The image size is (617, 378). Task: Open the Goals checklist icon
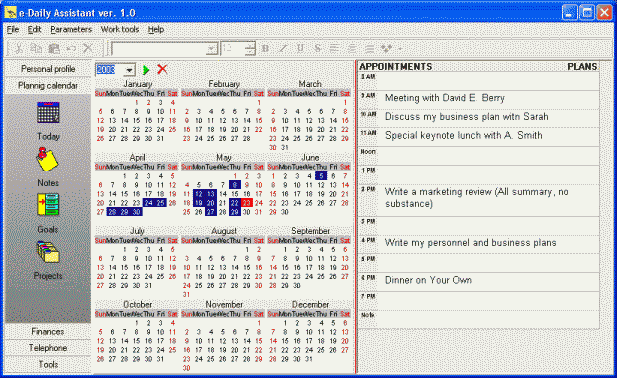(48, 205)
